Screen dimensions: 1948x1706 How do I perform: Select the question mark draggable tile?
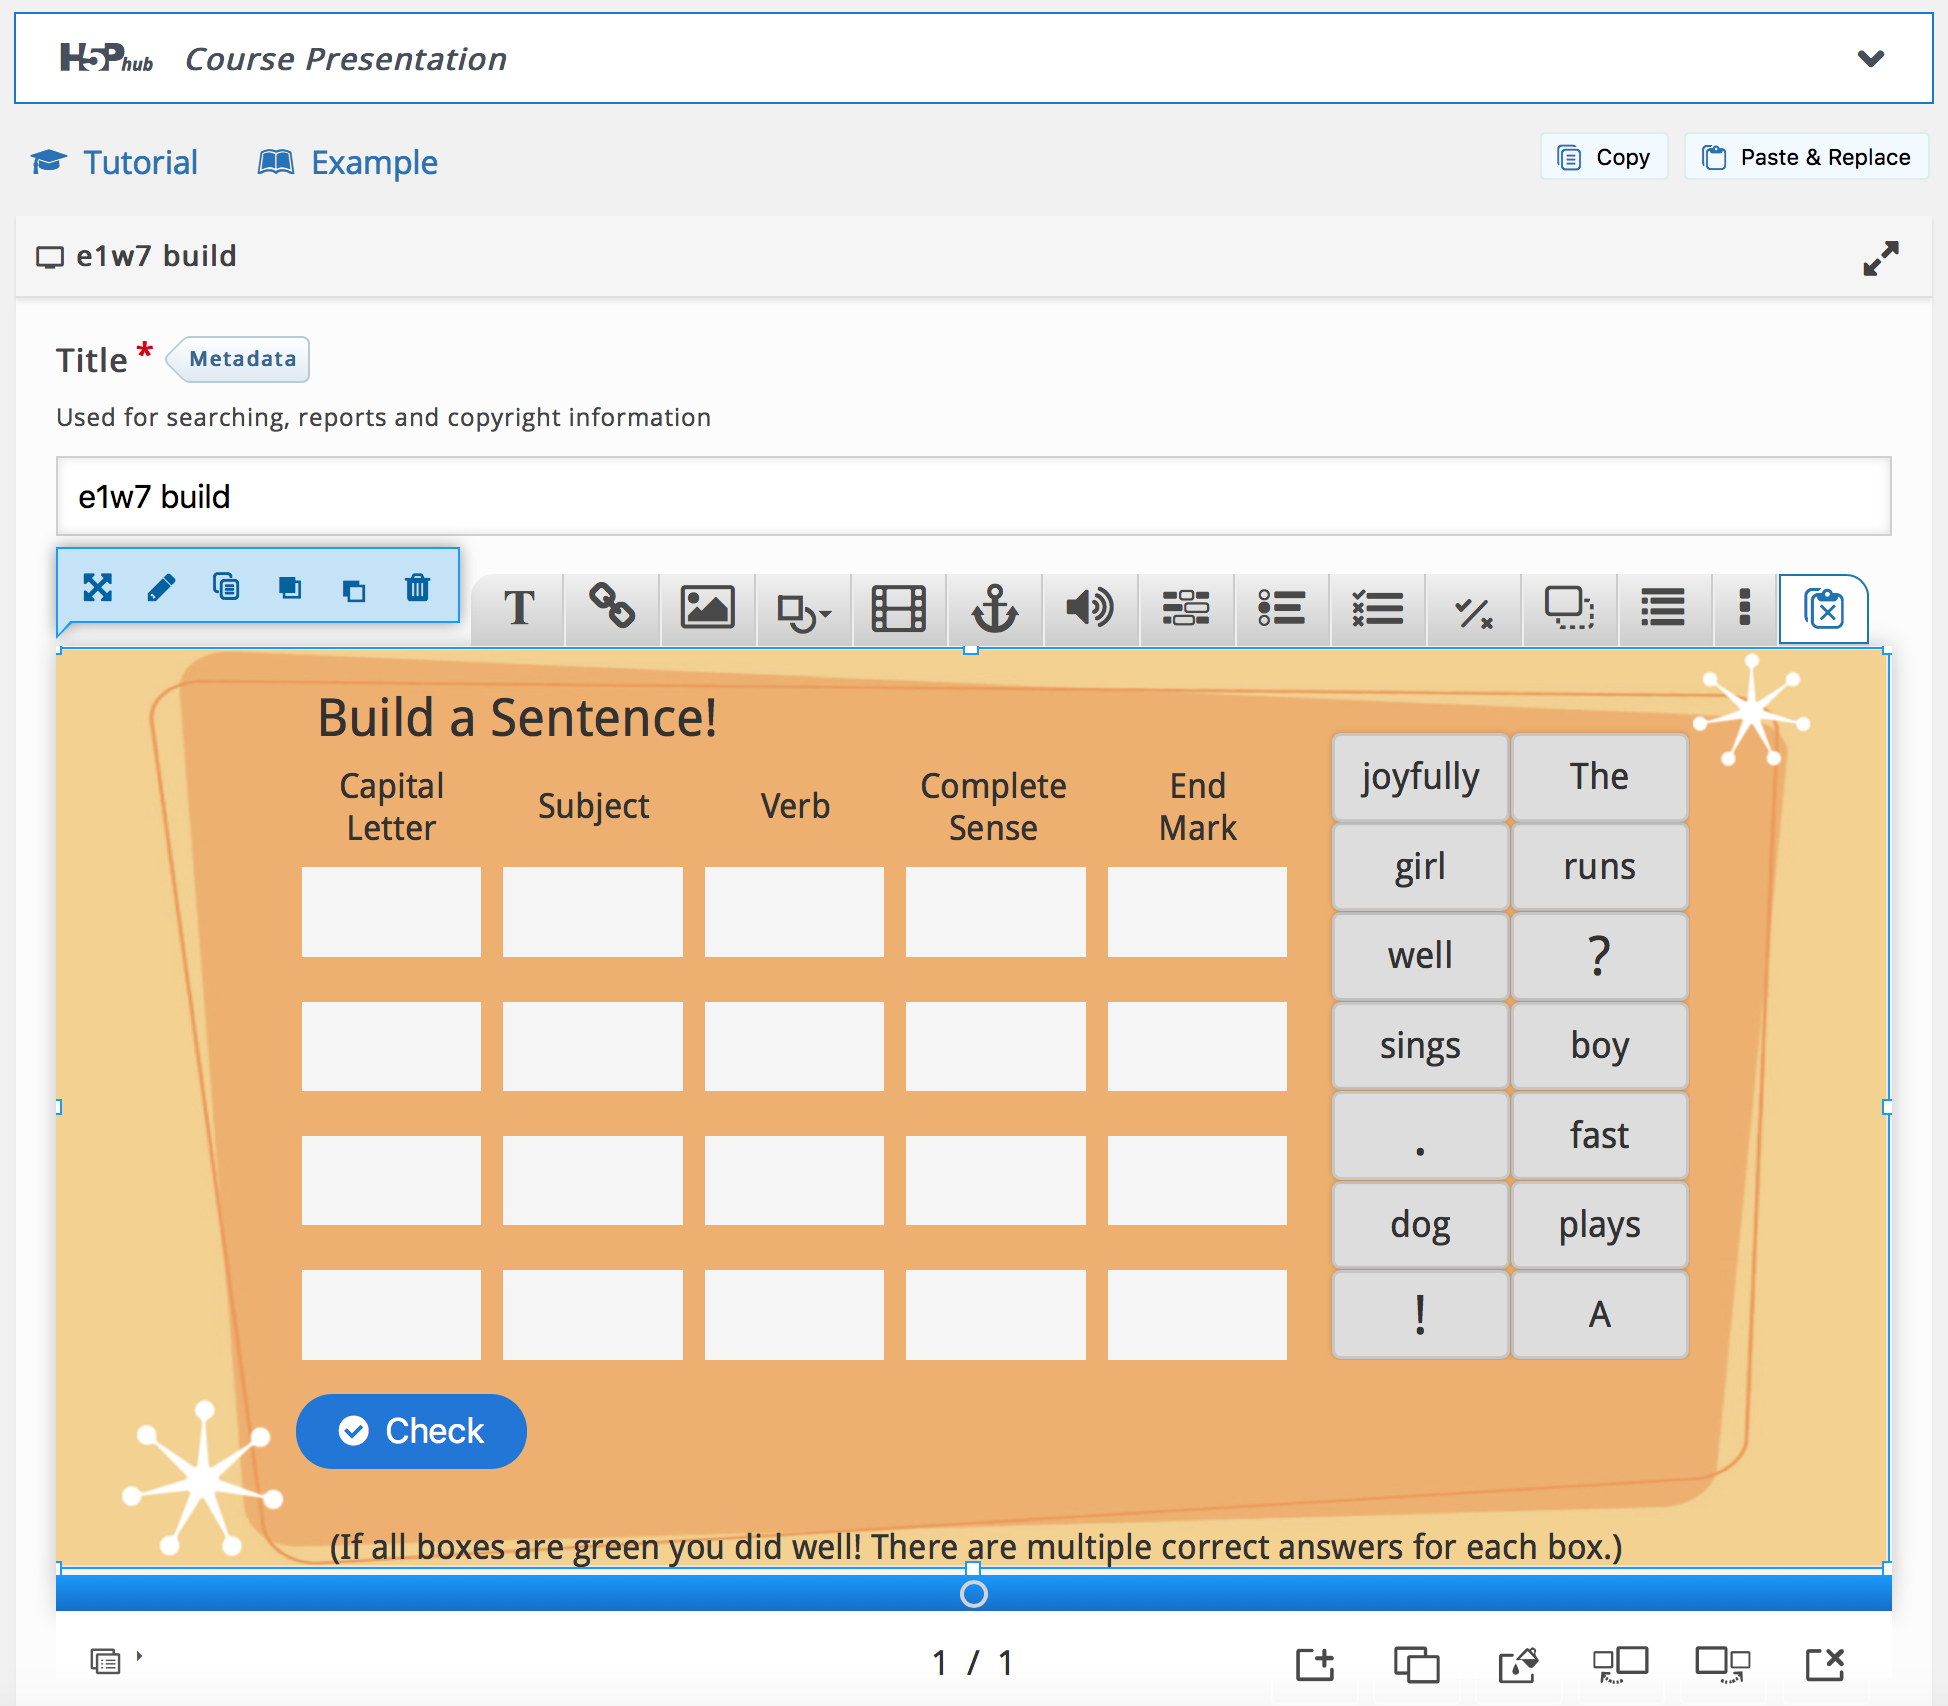coord(1599,956)
